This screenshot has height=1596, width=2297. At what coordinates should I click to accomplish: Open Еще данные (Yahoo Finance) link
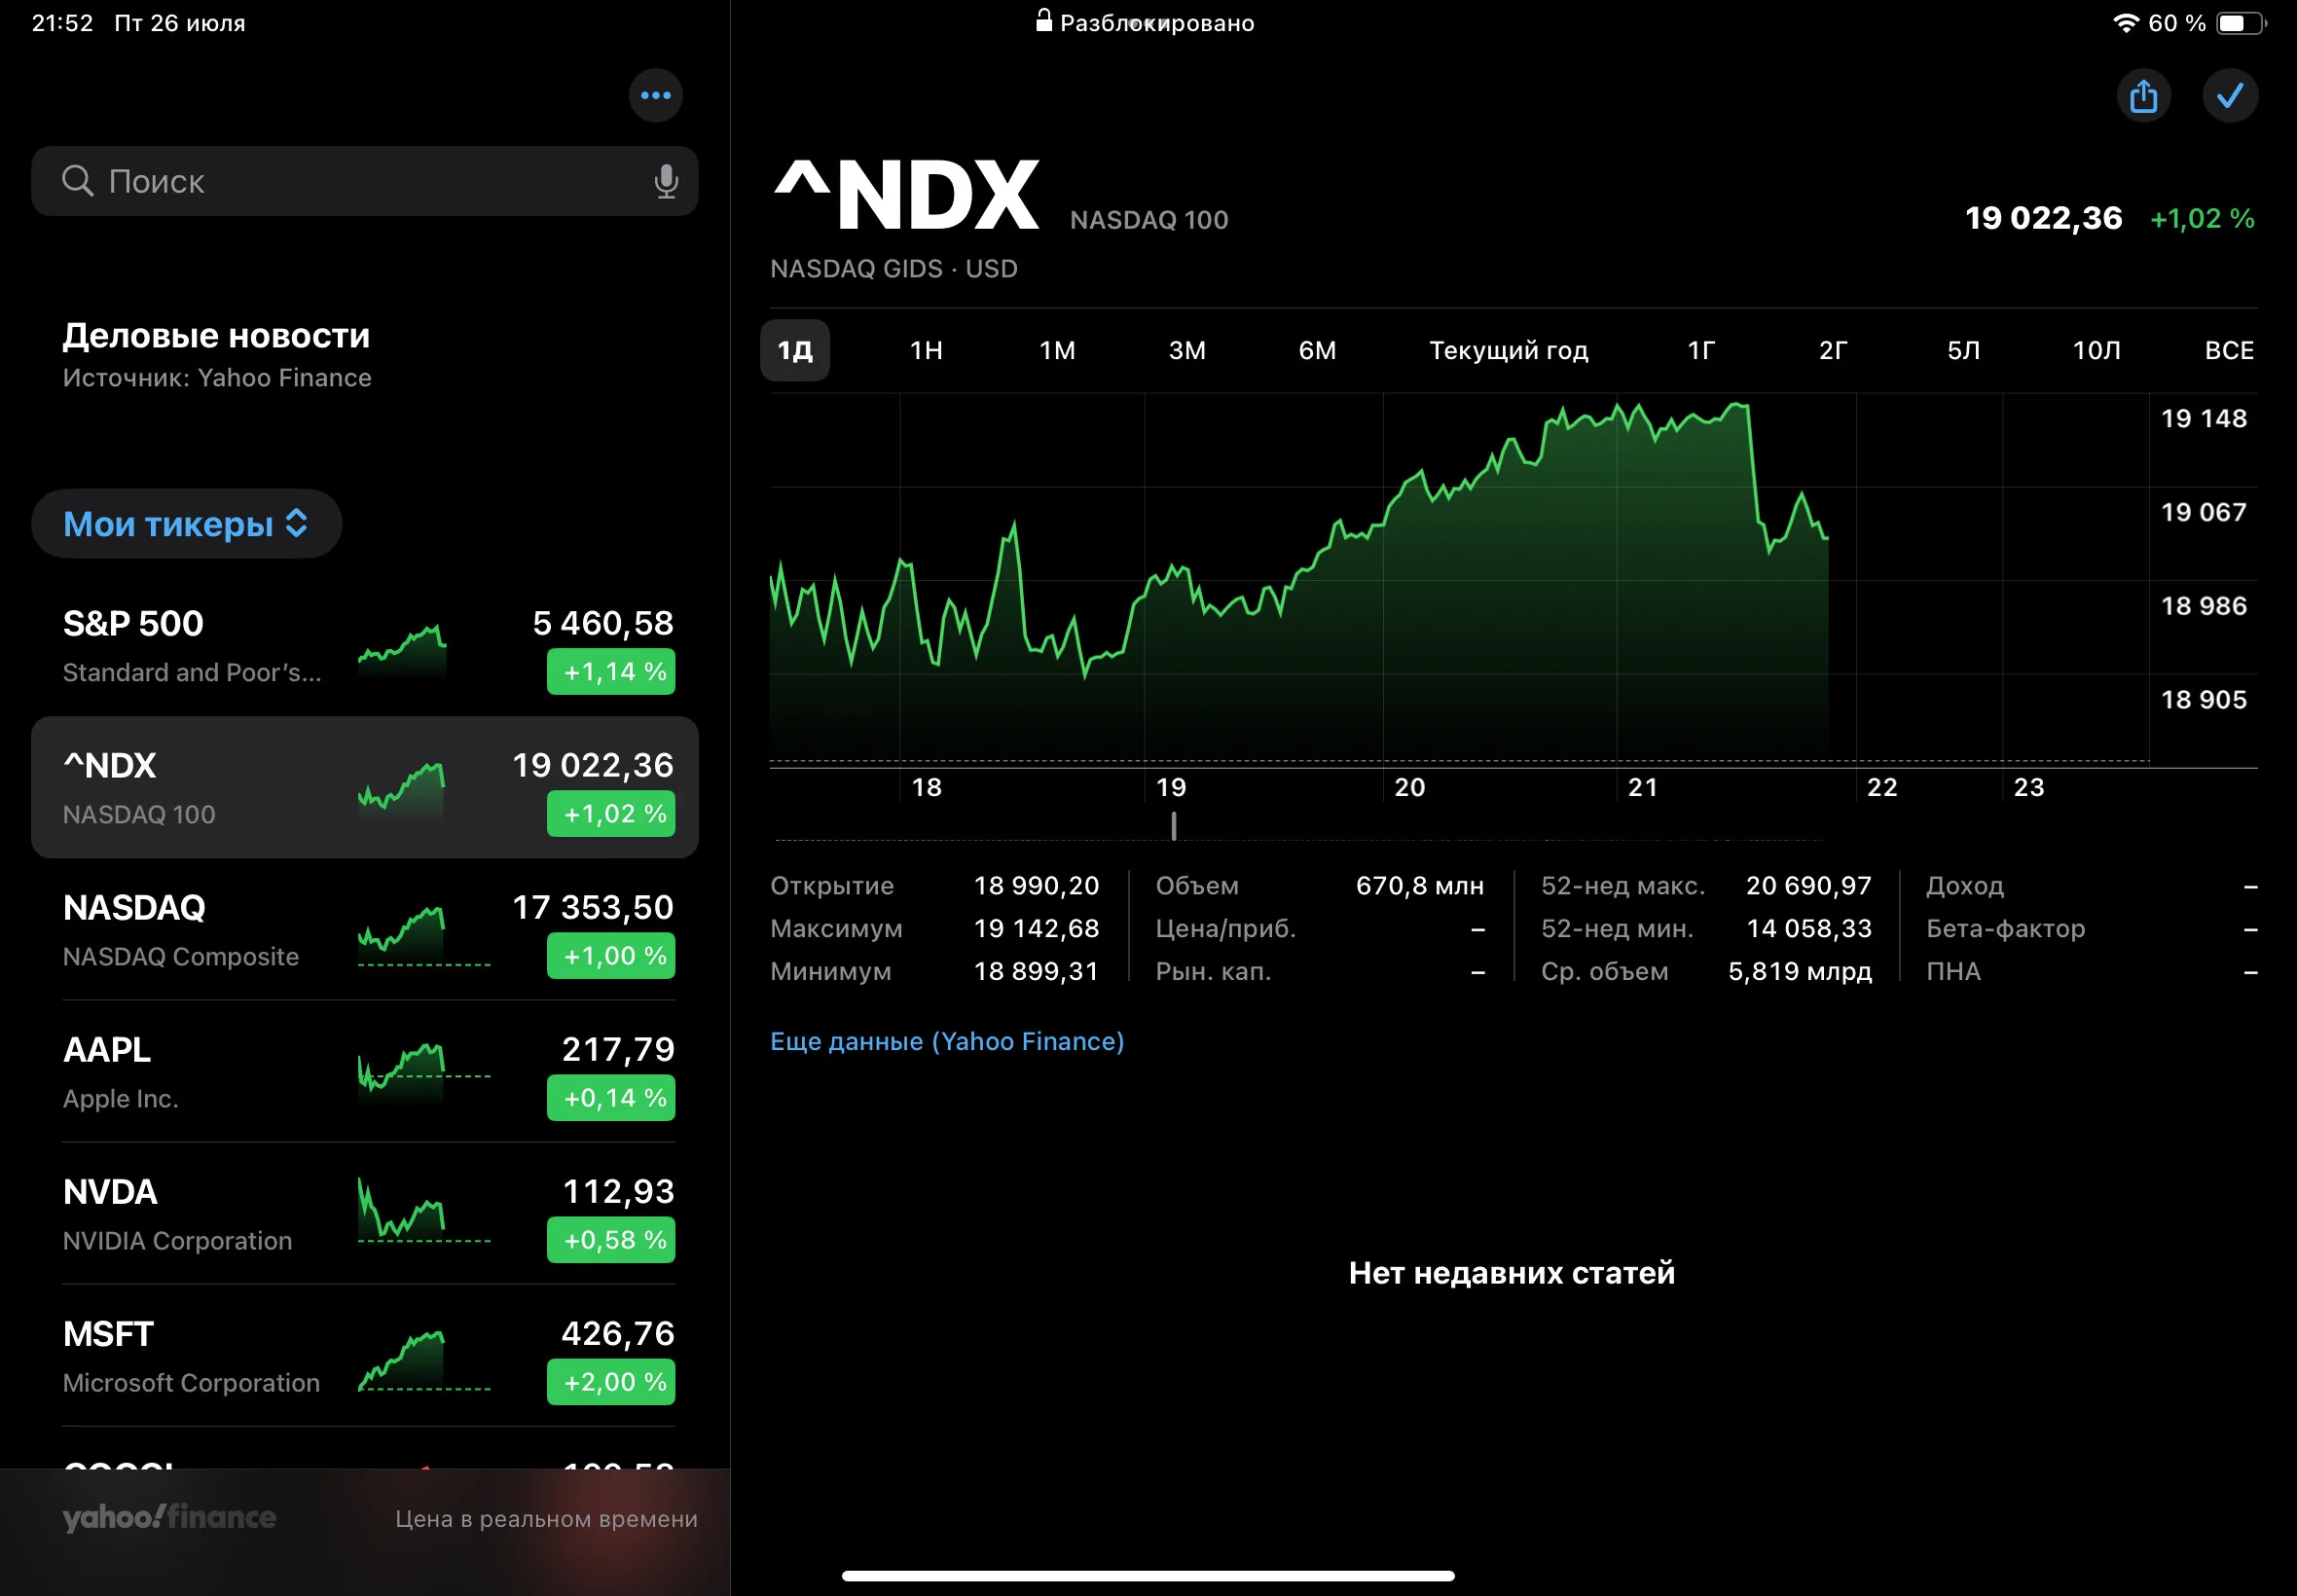(x=947, y=1041)
